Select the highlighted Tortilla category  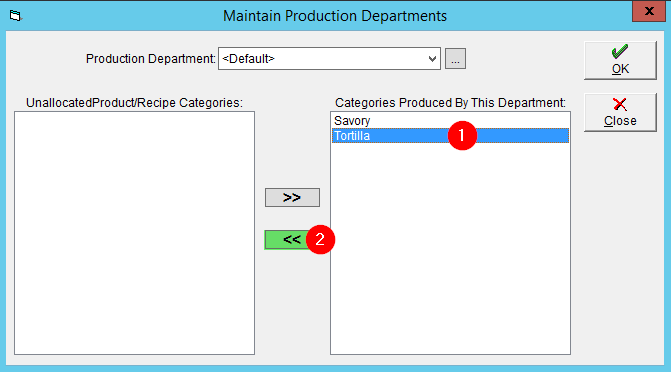[x=450, y=136]
